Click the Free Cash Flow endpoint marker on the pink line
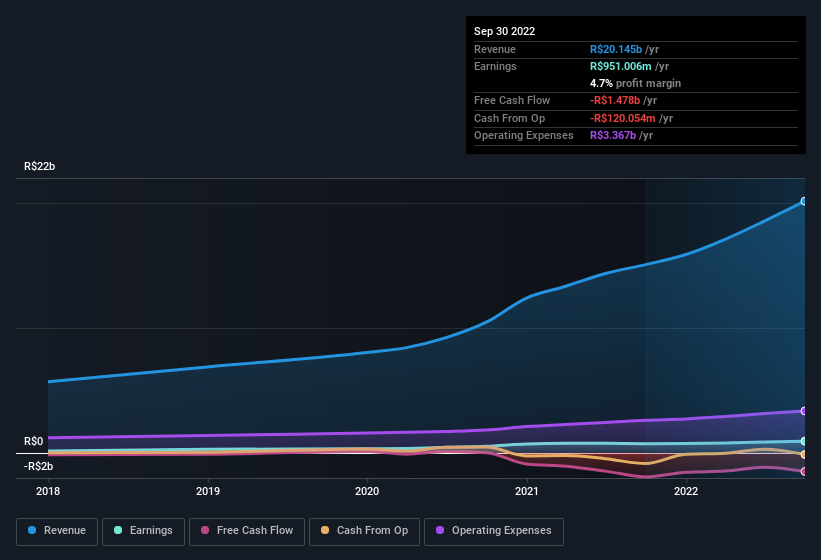 click(804, 472)
